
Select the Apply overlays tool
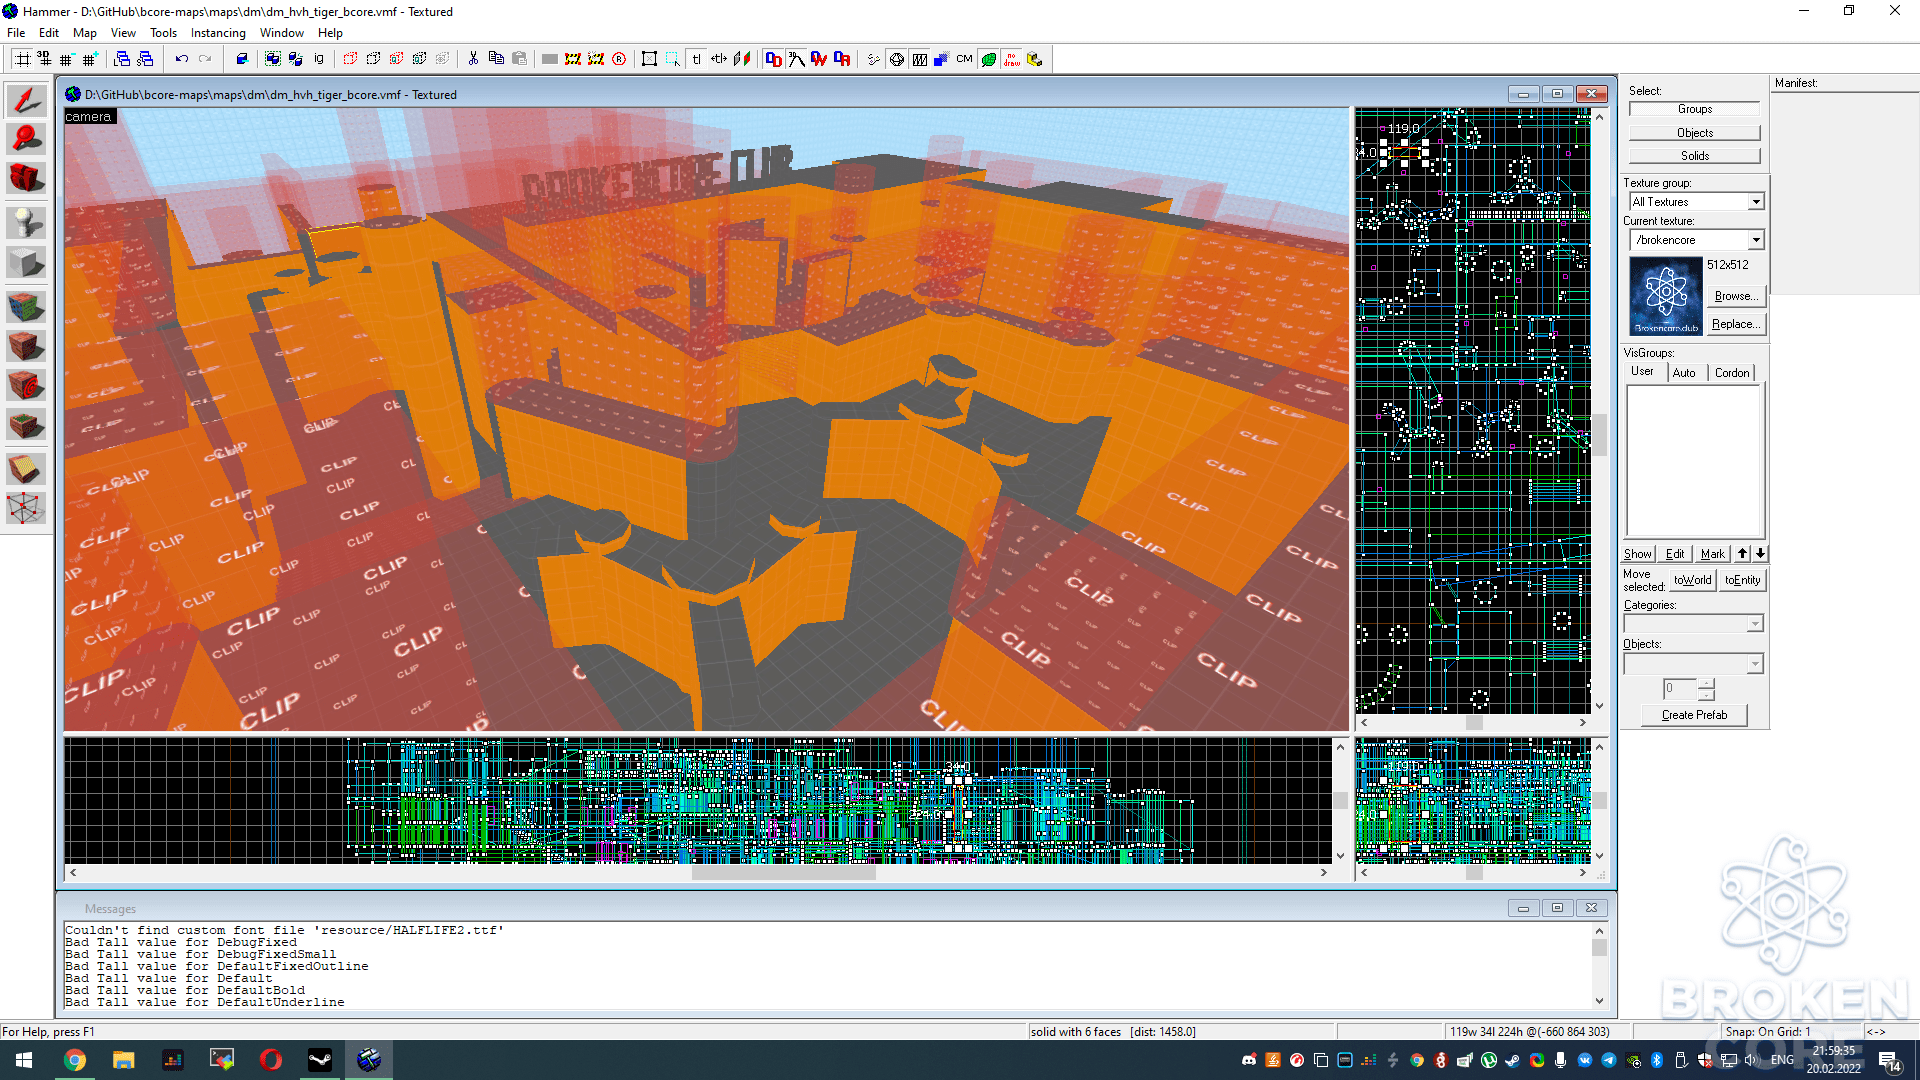click(x=26, y=426)
